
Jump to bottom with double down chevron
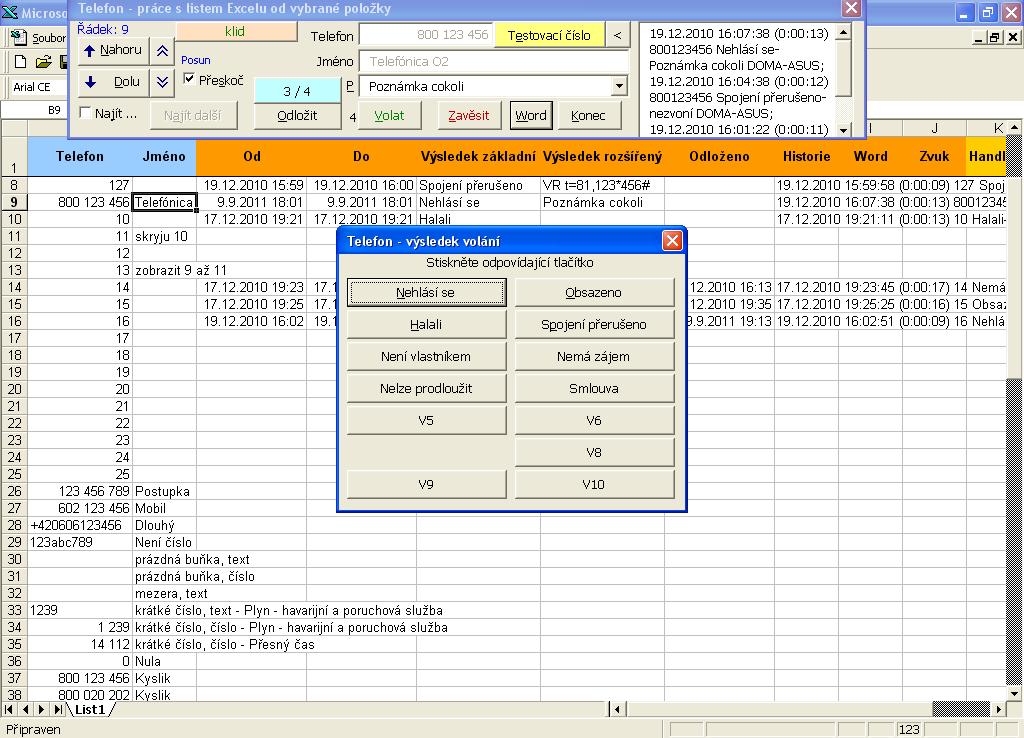(x=163, y=82)
